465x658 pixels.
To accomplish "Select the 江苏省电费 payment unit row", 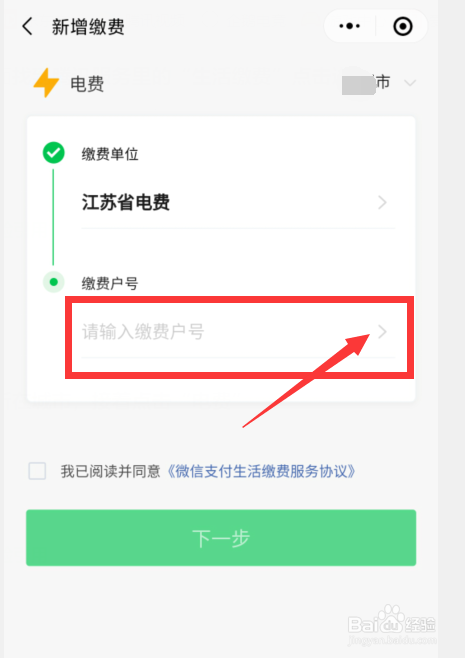I will [238, 202].
